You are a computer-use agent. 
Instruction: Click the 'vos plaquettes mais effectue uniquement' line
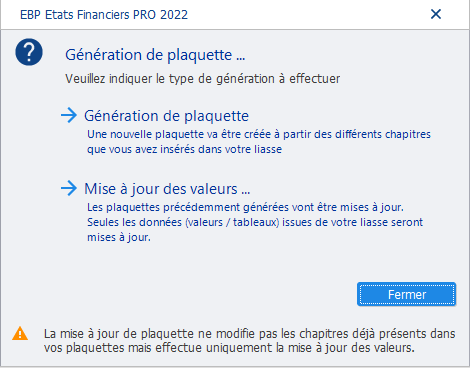(229, 348)
